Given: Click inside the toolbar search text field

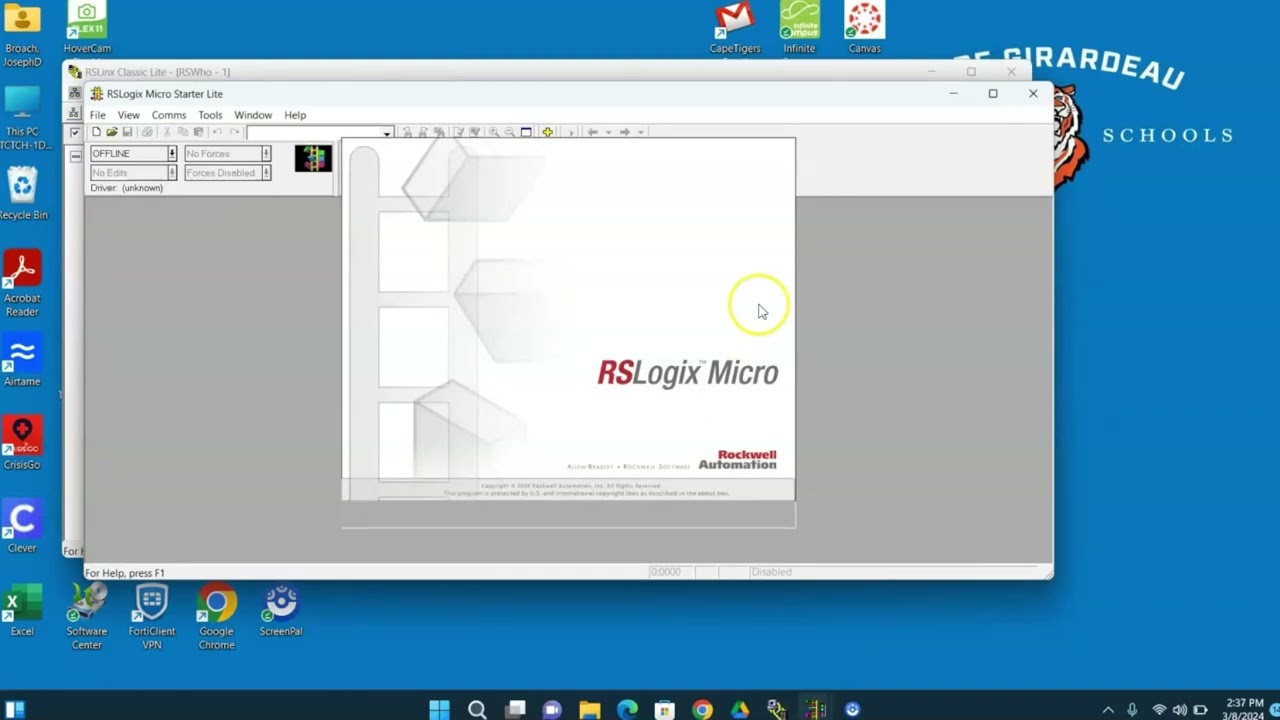Looking at the screenshot, I should 314,133.
